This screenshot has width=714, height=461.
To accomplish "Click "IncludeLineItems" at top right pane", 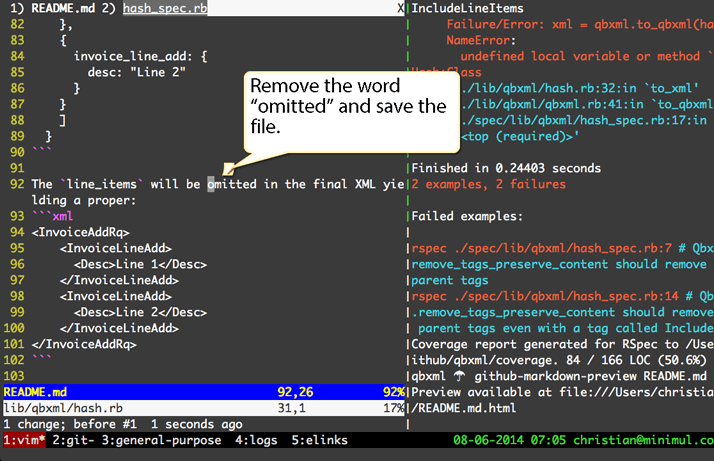I will click(468, 8).
